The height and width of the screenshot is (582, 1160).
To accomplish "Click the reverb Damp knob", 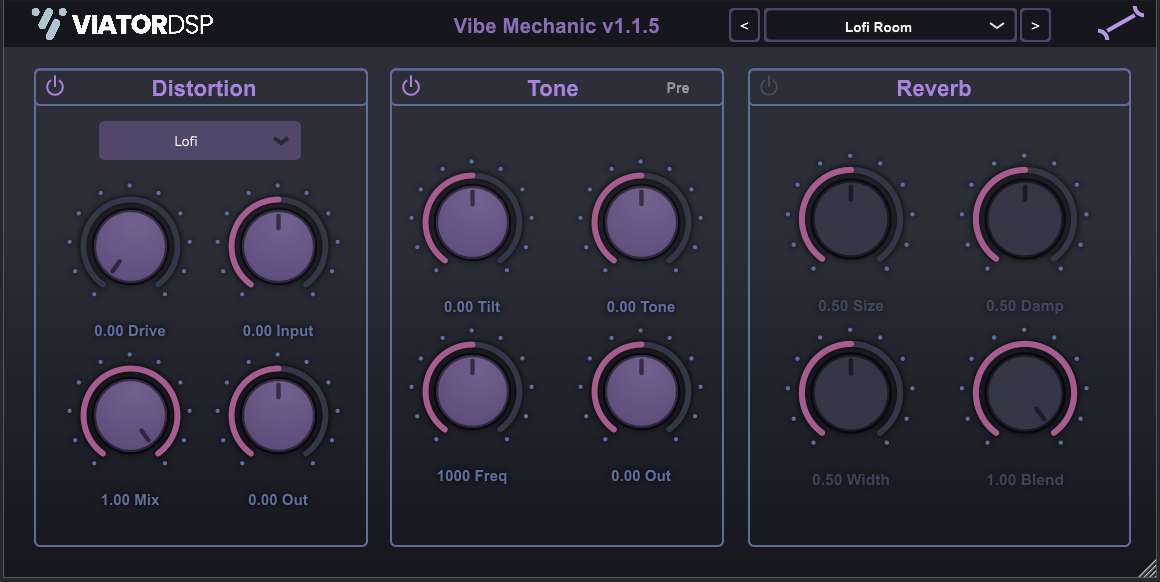I will point(1025,218).
